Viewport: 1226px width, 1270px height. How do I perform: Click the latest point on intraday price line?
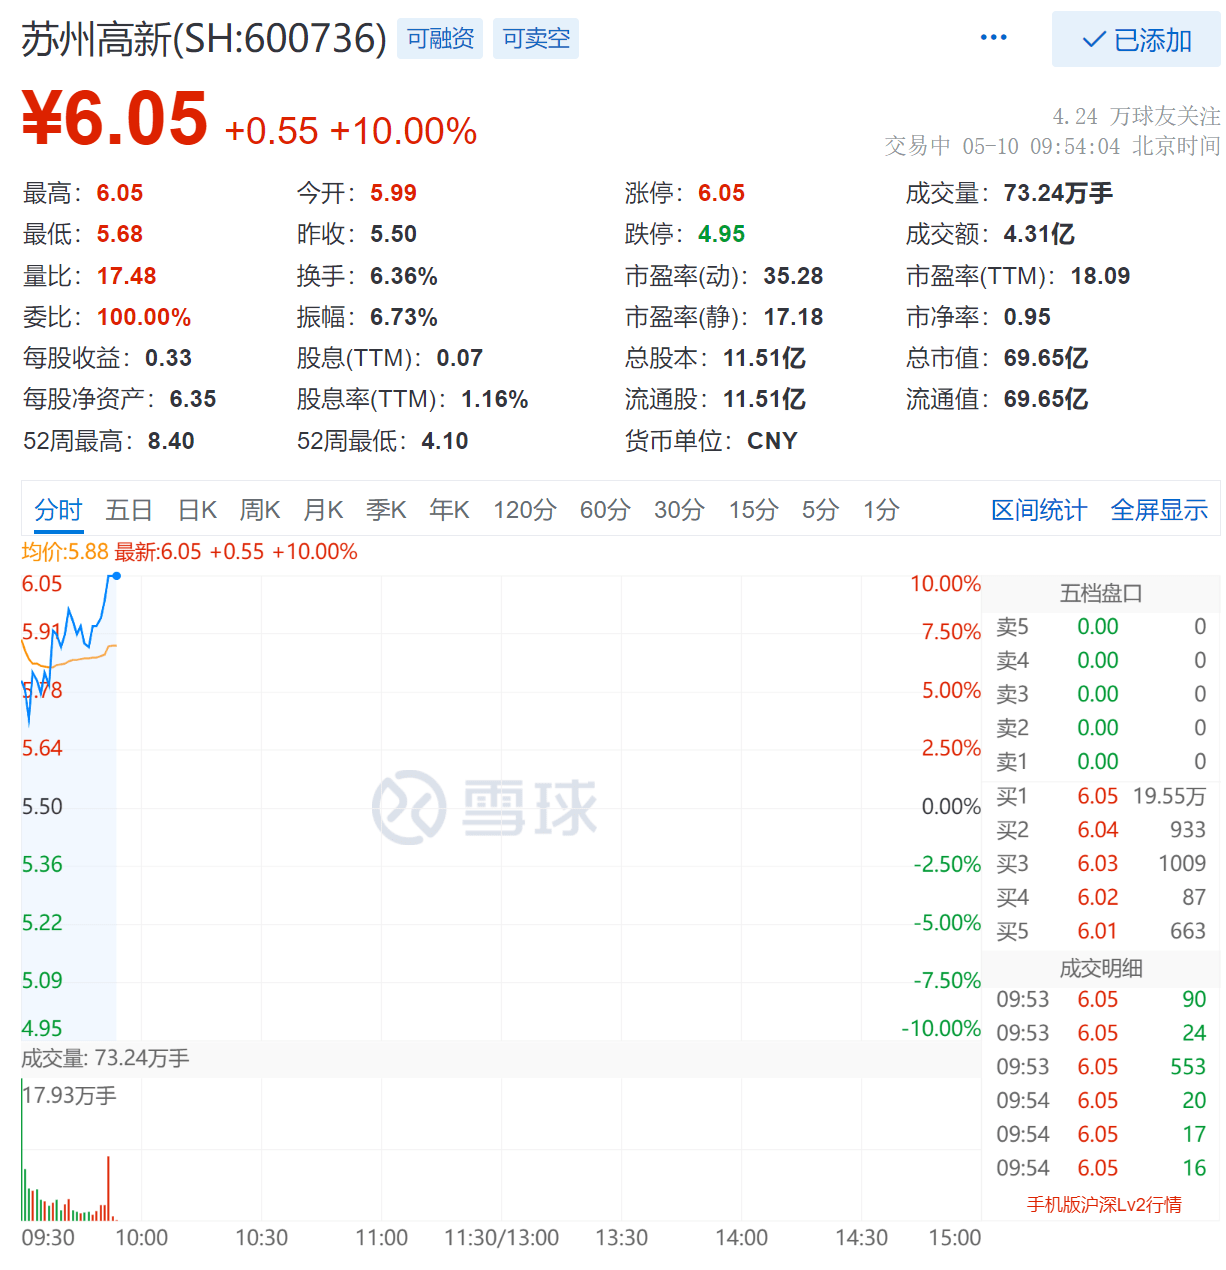(x=116, y=576)
